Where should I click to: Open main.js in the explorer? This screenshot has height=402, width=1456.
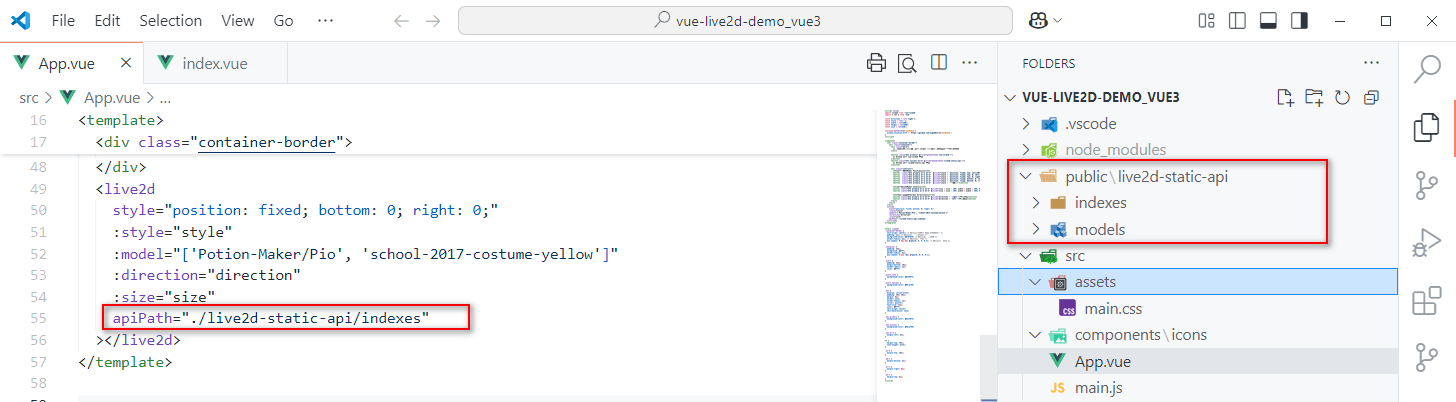pyautogui.click(x=1198, y=387)
